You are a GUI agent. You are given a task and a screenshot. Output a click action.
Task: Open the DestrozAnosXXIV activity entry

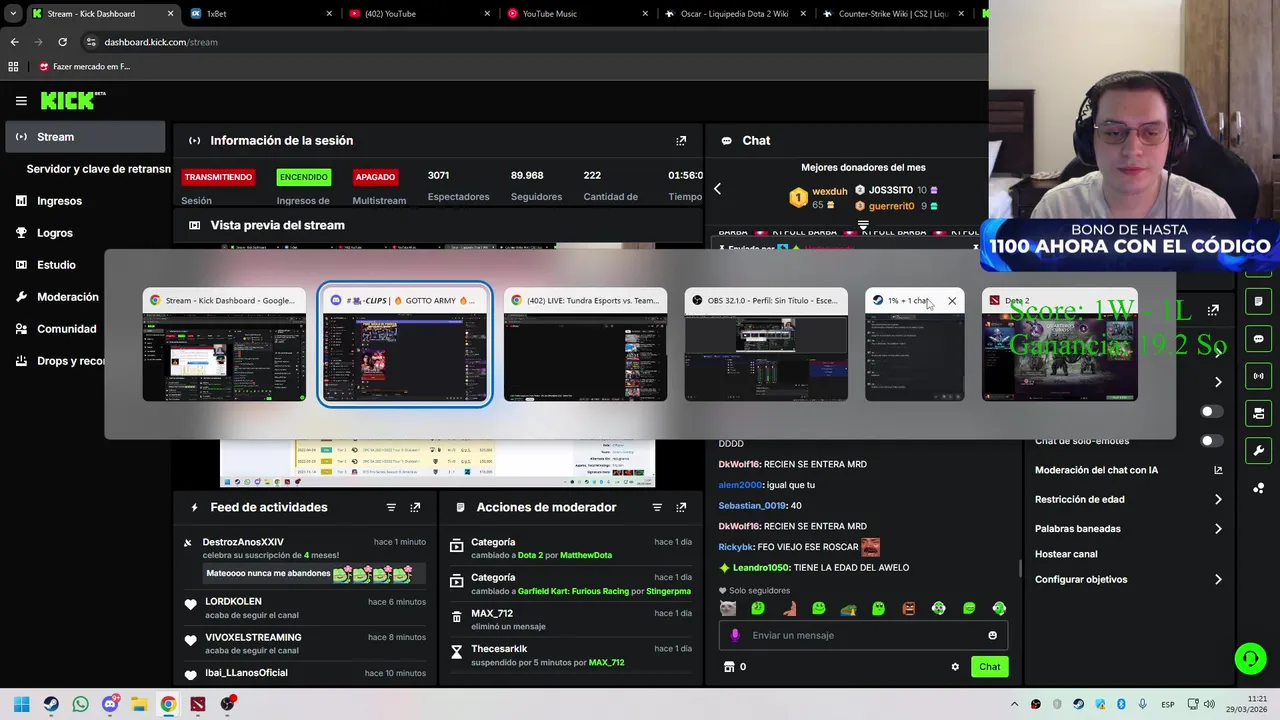point(305,562)
